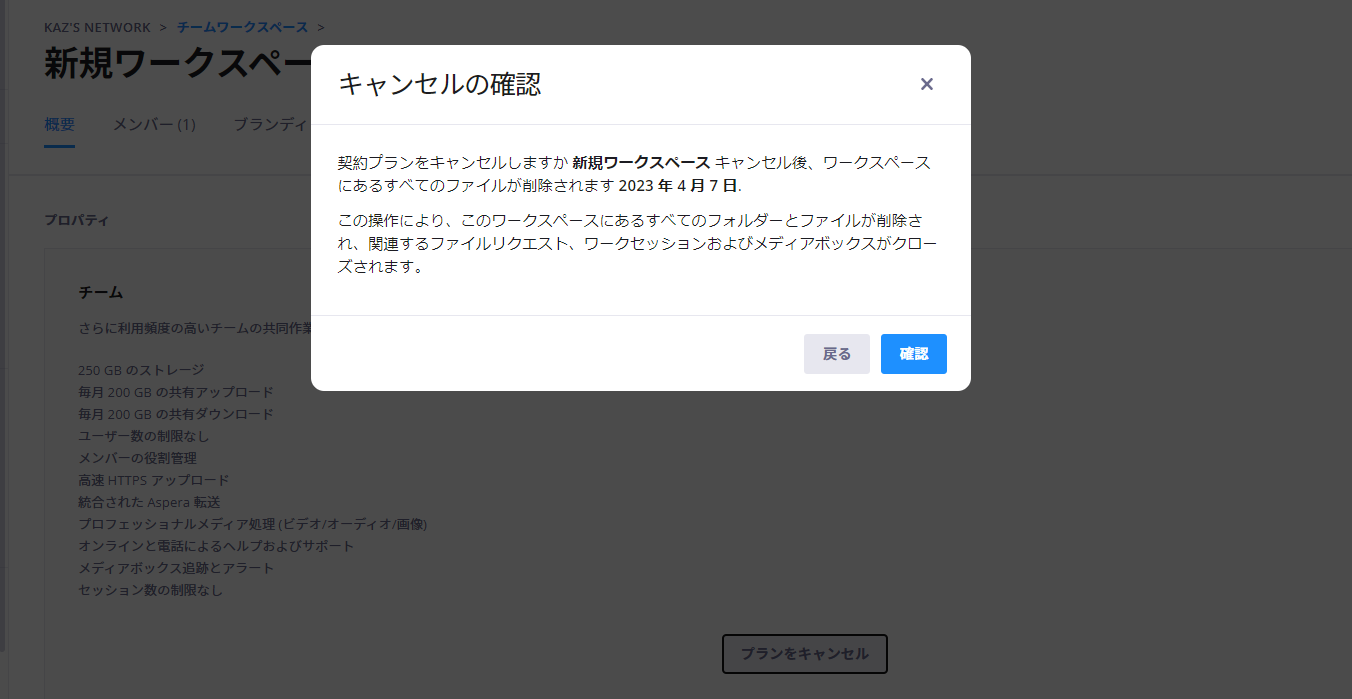1352x699 pixels.
Task: Click the 戻る back button
Action: pyautogui.click(x=837, y=354)
